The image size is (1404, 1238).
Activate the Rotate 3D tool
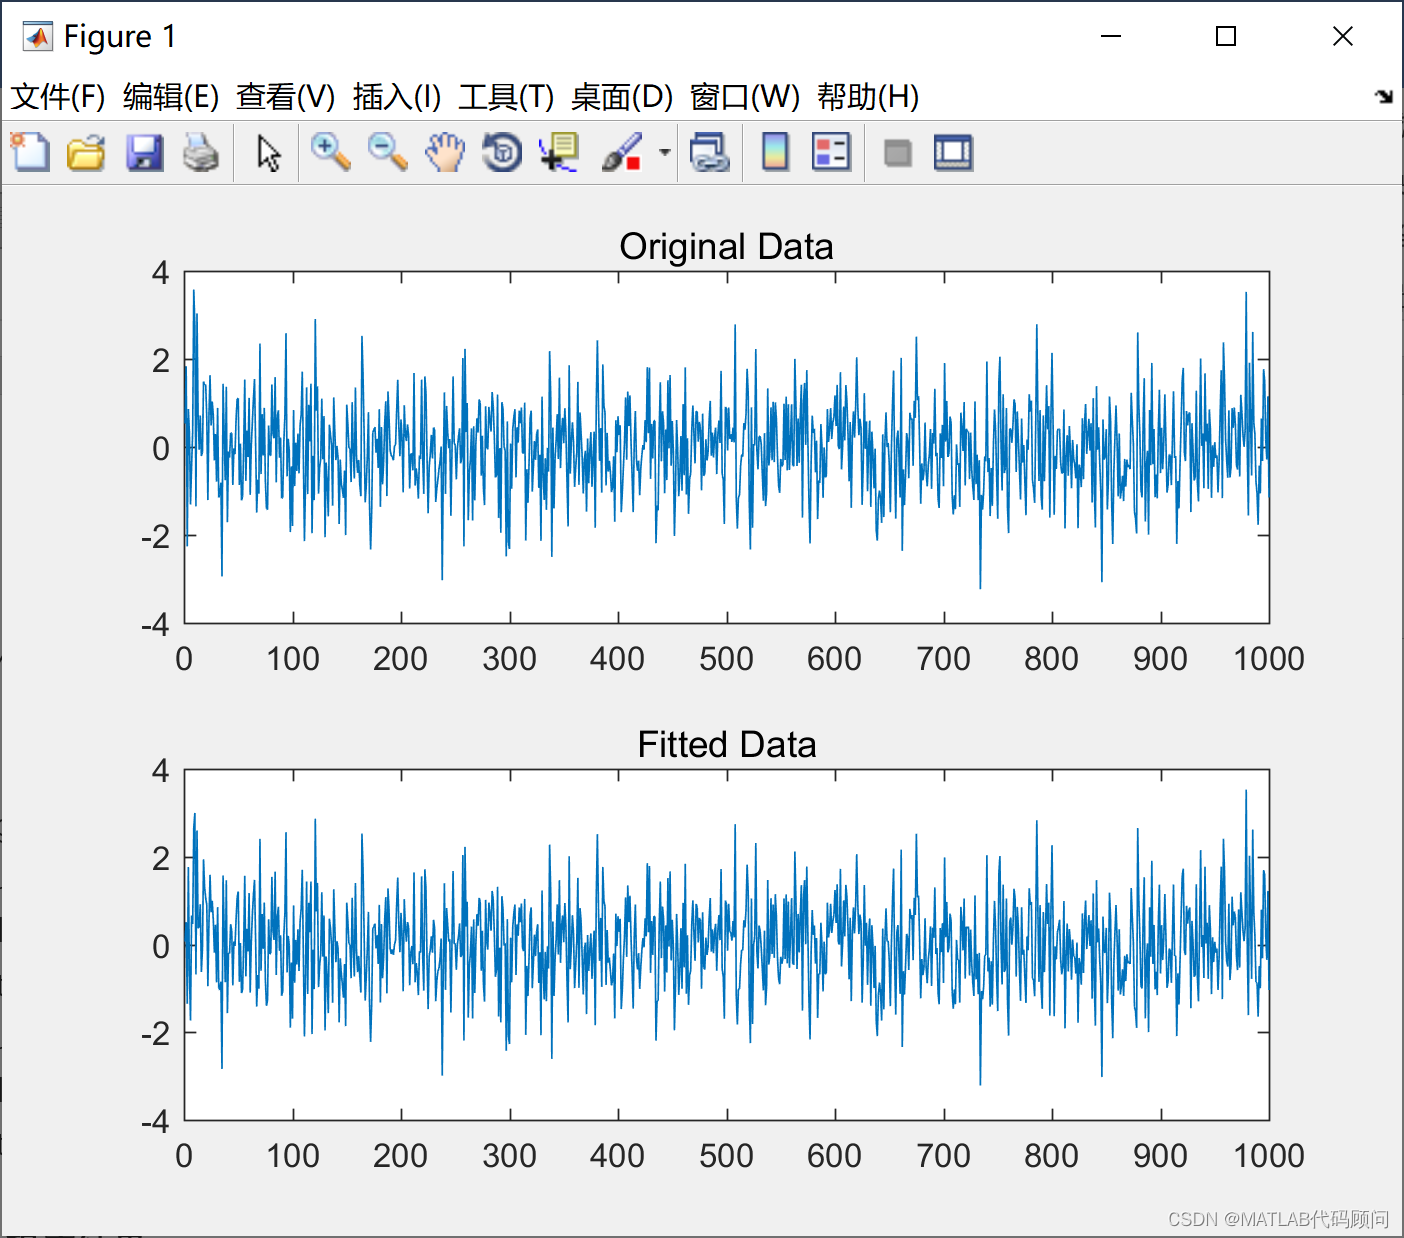point(501,152)
